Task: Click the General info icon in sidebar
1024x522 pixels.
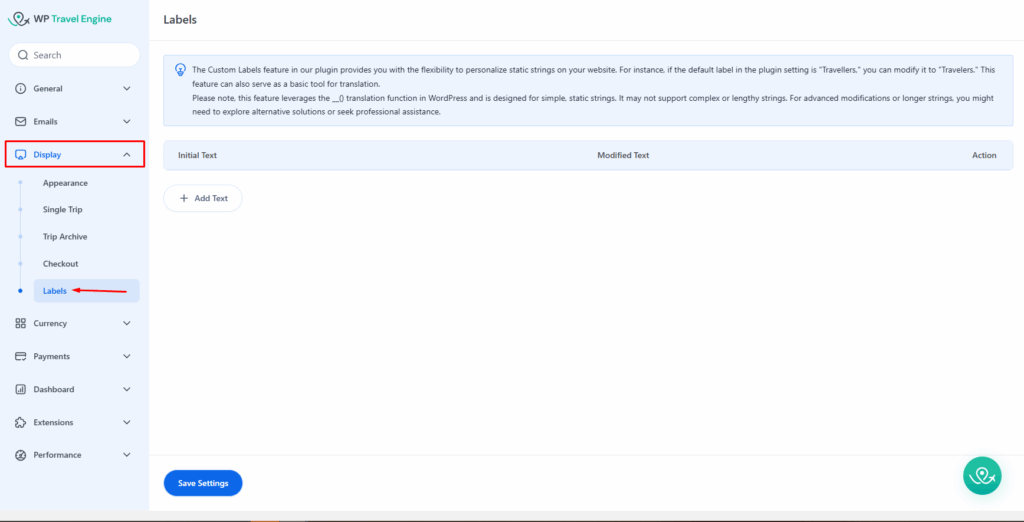Action: pos(21,88)
